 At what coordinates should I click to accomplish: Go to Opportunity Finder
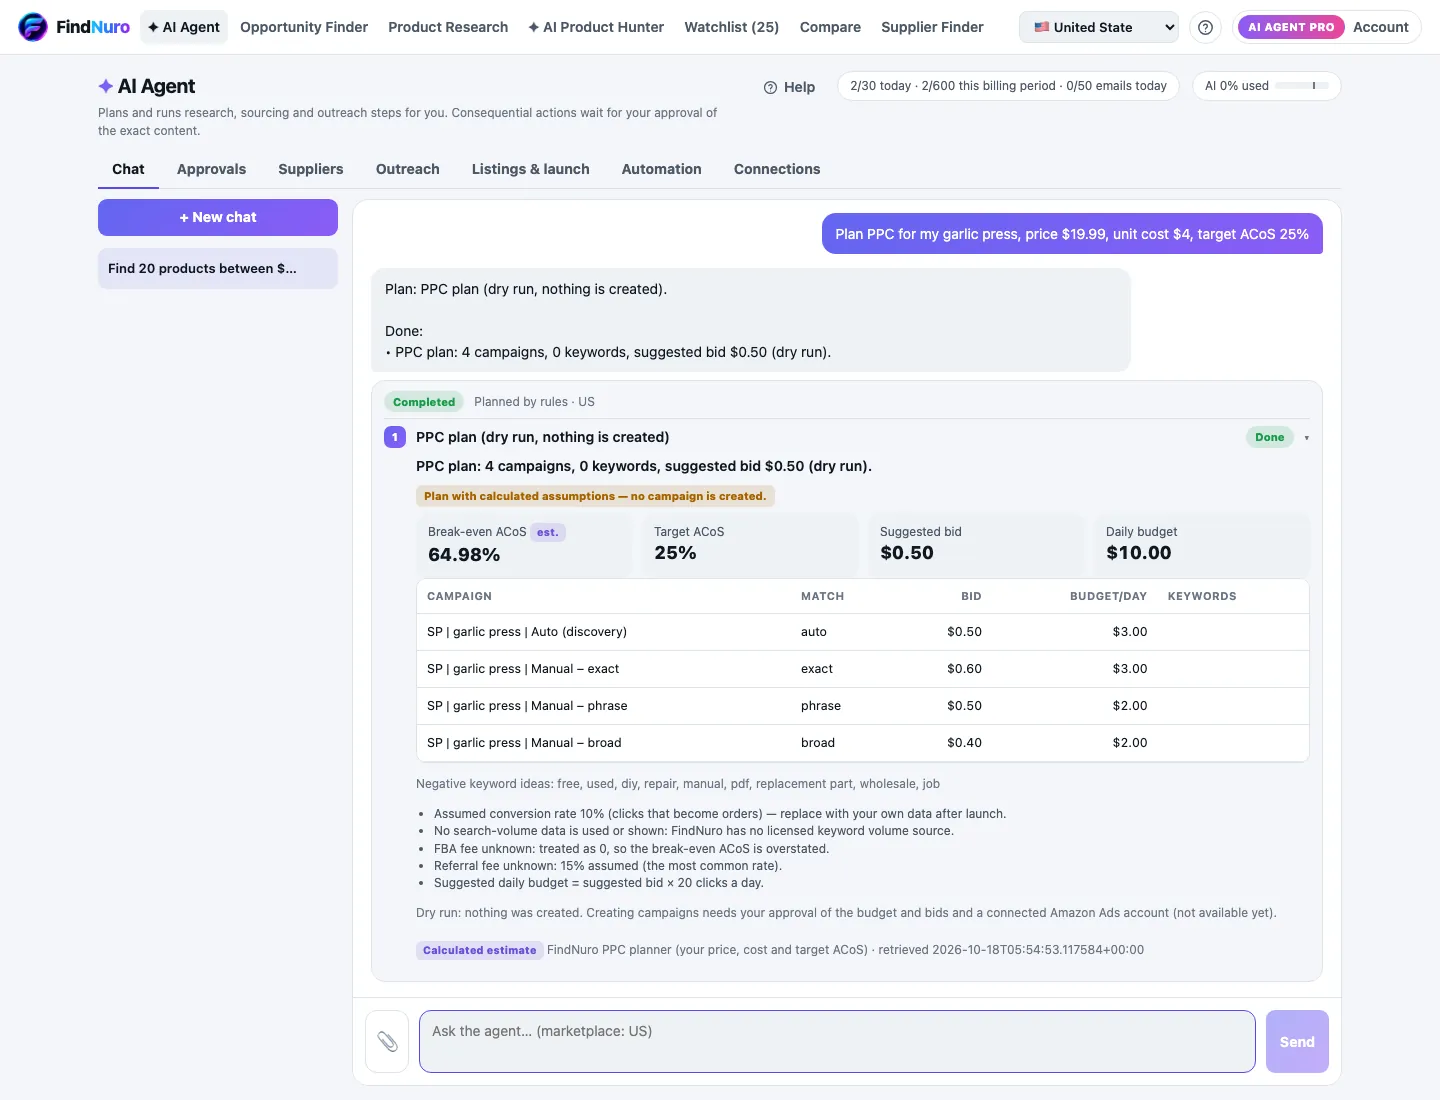pos(304,27)
